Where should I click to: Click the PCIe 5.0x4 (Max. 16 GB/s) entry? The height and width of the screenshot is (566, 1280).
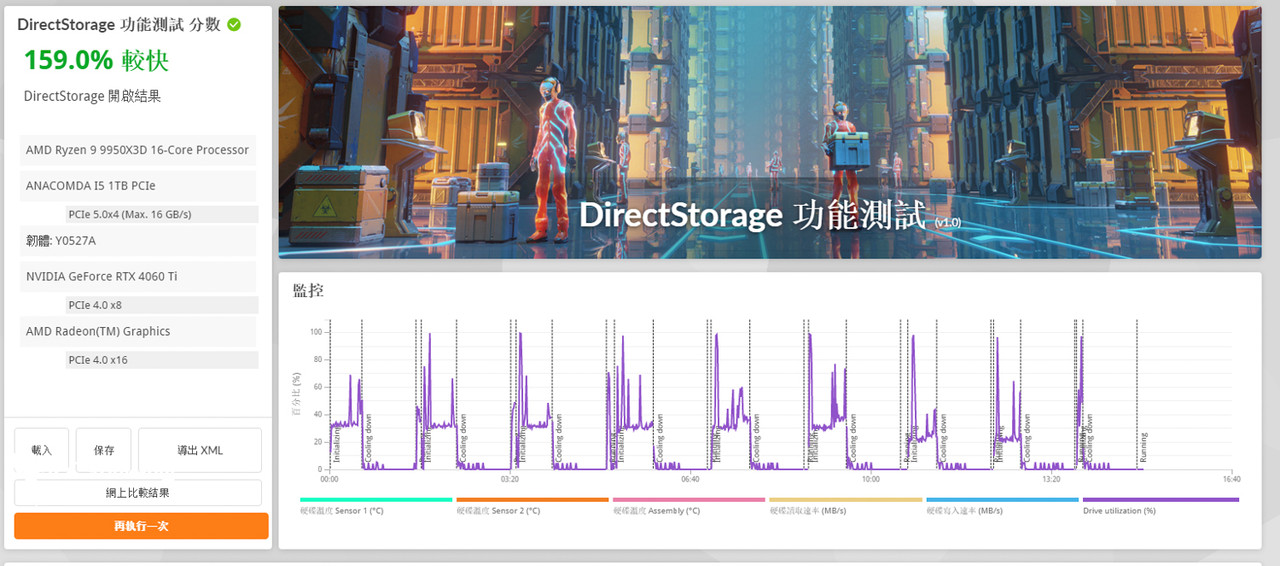click(161, 214)
